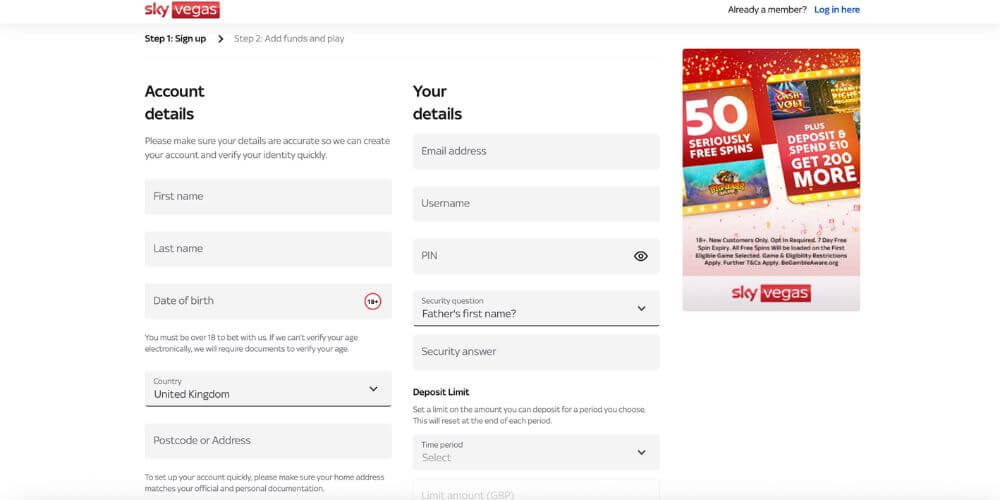Click into the Last name field
The height and width of the screenshot is (500, 1000).
(268, 249)
